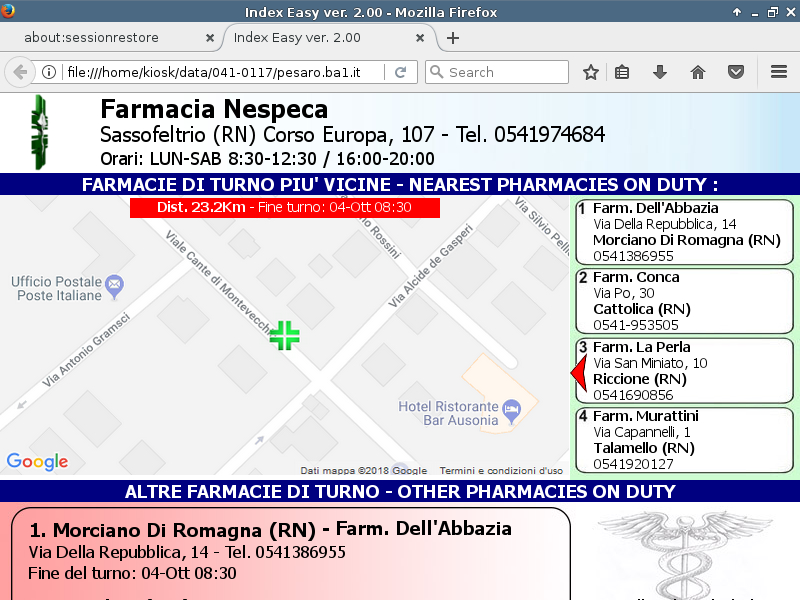Reload the current page
The image size is (800, 600).
tap(400, 72)
